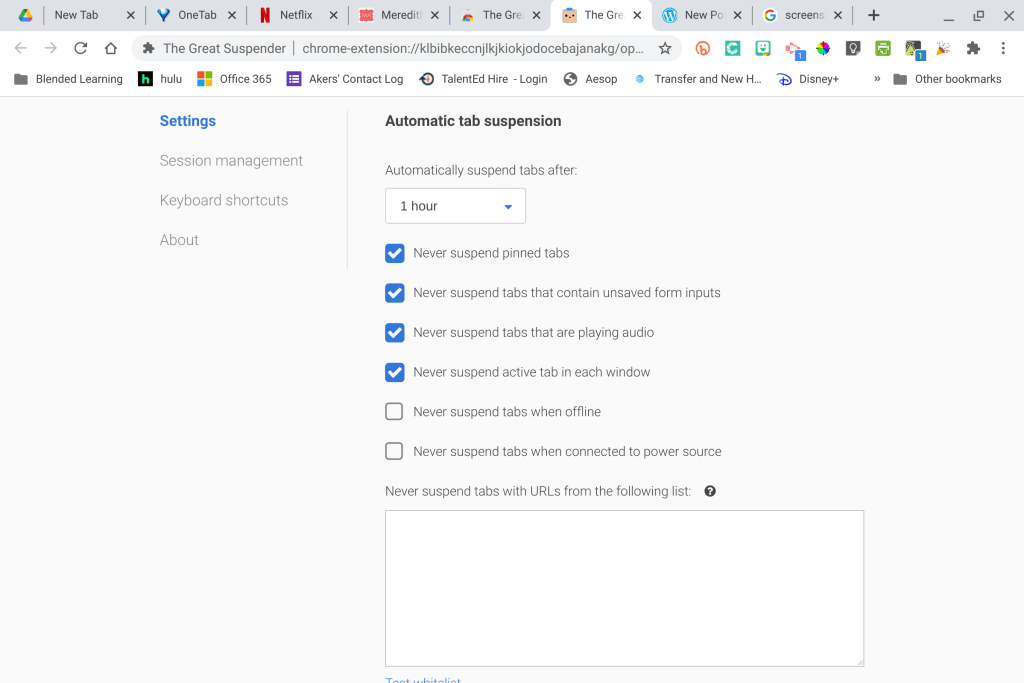Click the Bitly extension icon
The width and height of the screenshot is (1024, 683).
703,48
